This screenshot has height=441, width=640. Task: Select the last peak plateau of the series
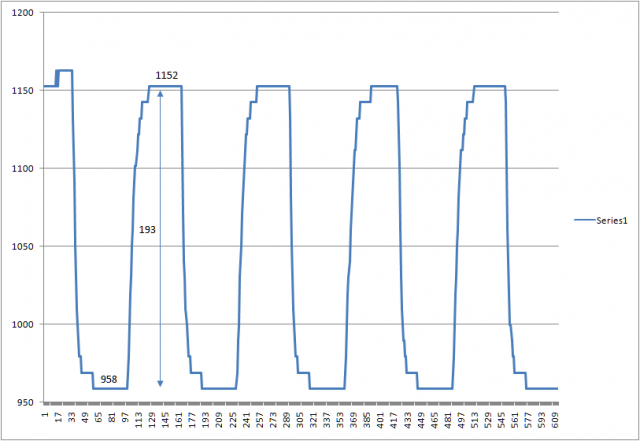(488, 86)
